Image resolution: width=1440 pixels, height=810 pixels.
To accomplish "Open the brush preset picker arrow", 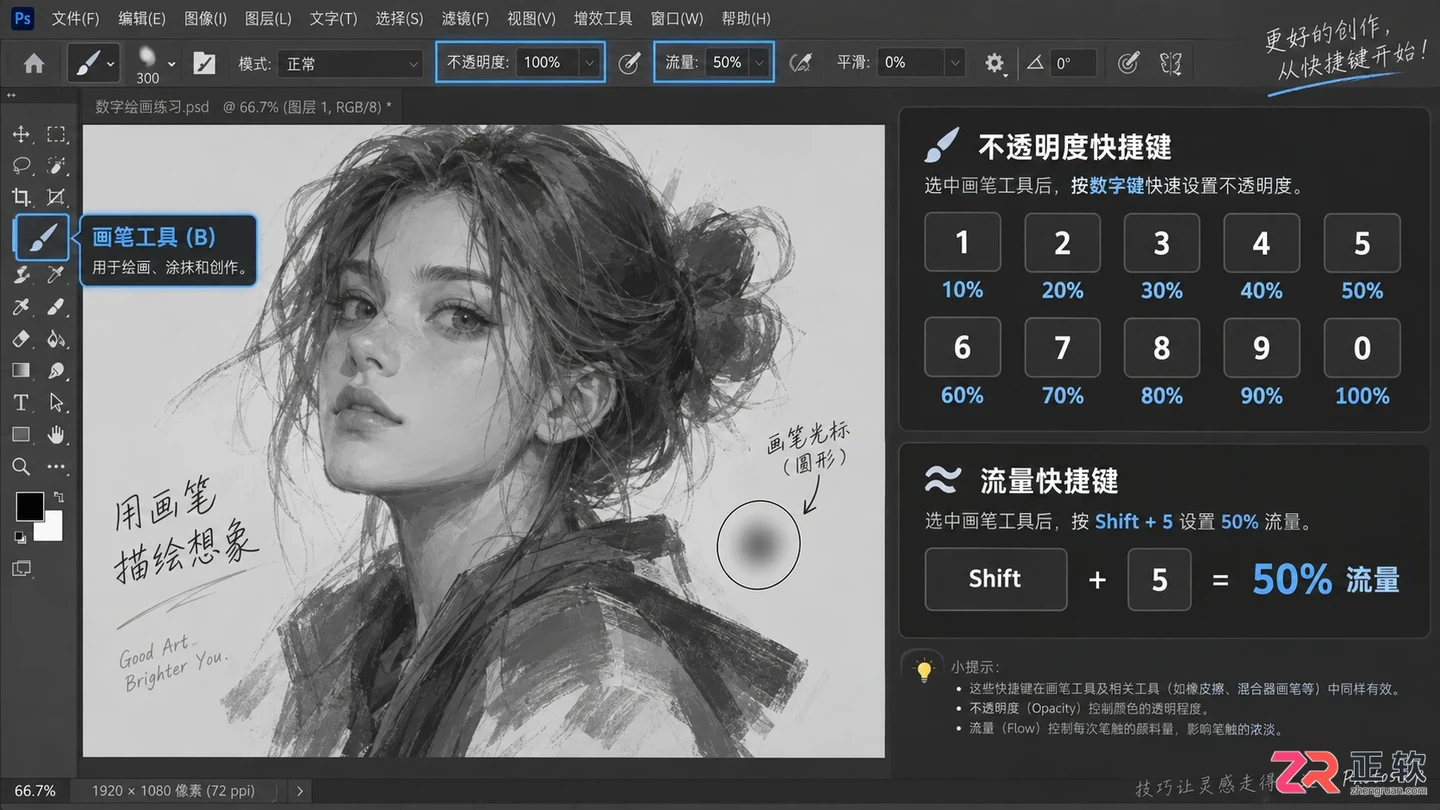I will (172, 64).
